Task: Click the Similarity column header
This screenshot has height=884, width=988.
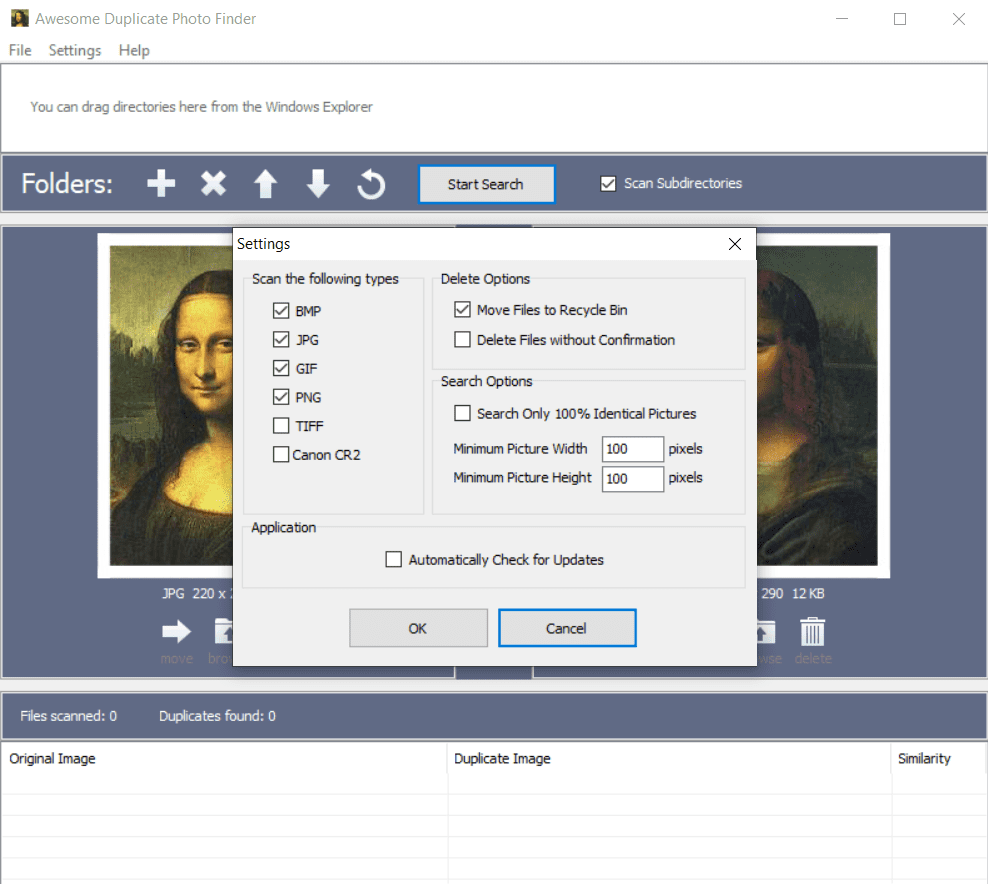Action: (939, 759)
